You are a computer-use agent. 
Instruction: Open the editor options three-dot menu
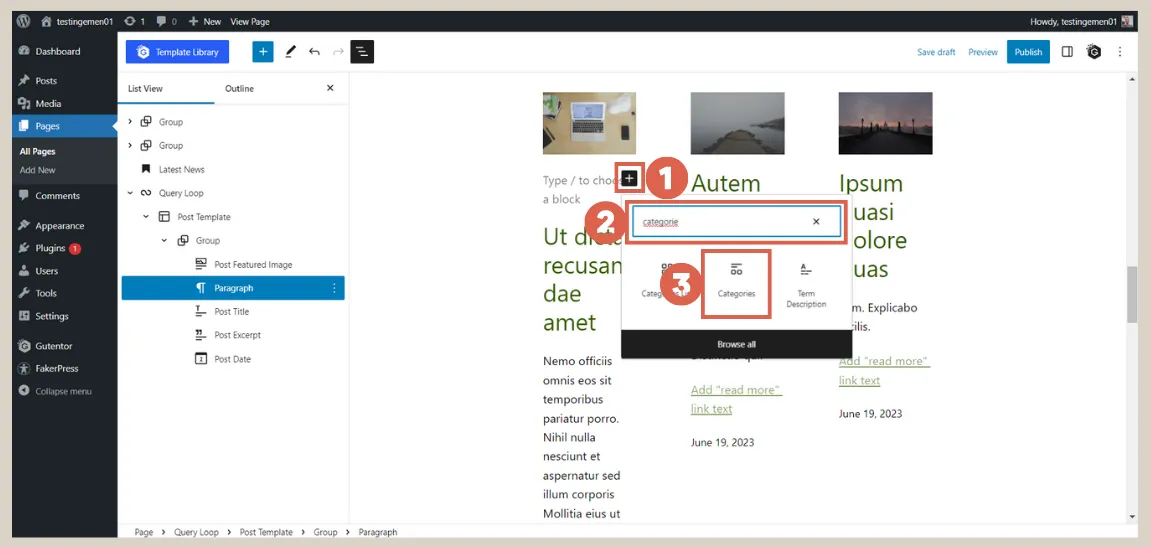(x=1120, y=51)
